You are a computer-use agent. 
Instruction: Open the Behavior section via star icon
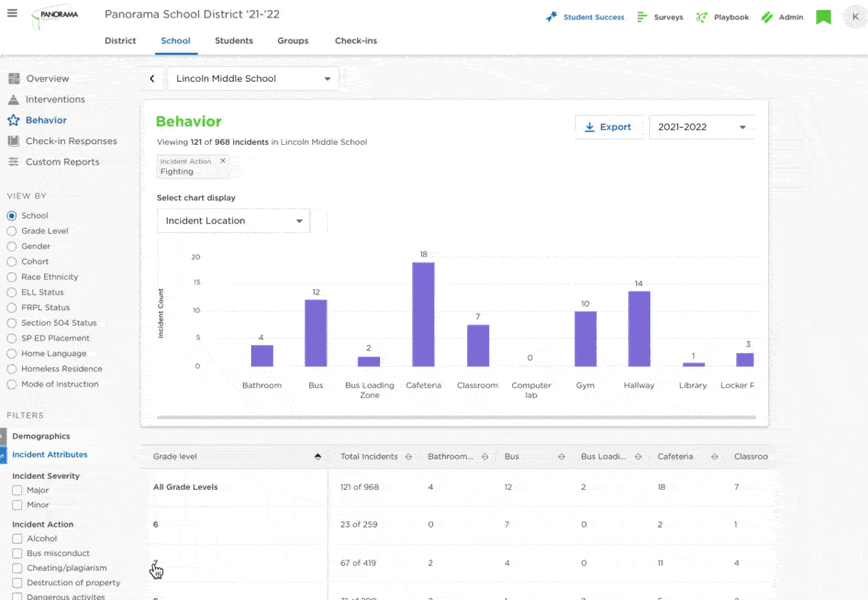coord(14,120)
